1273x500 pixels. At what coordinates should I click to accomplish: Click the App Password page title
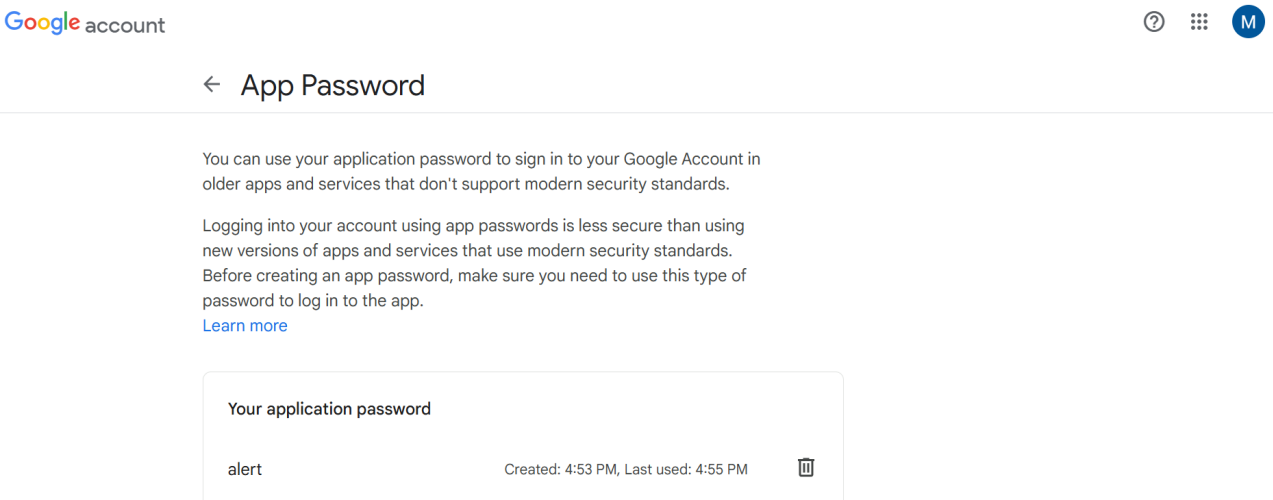(x=332, y=85)
